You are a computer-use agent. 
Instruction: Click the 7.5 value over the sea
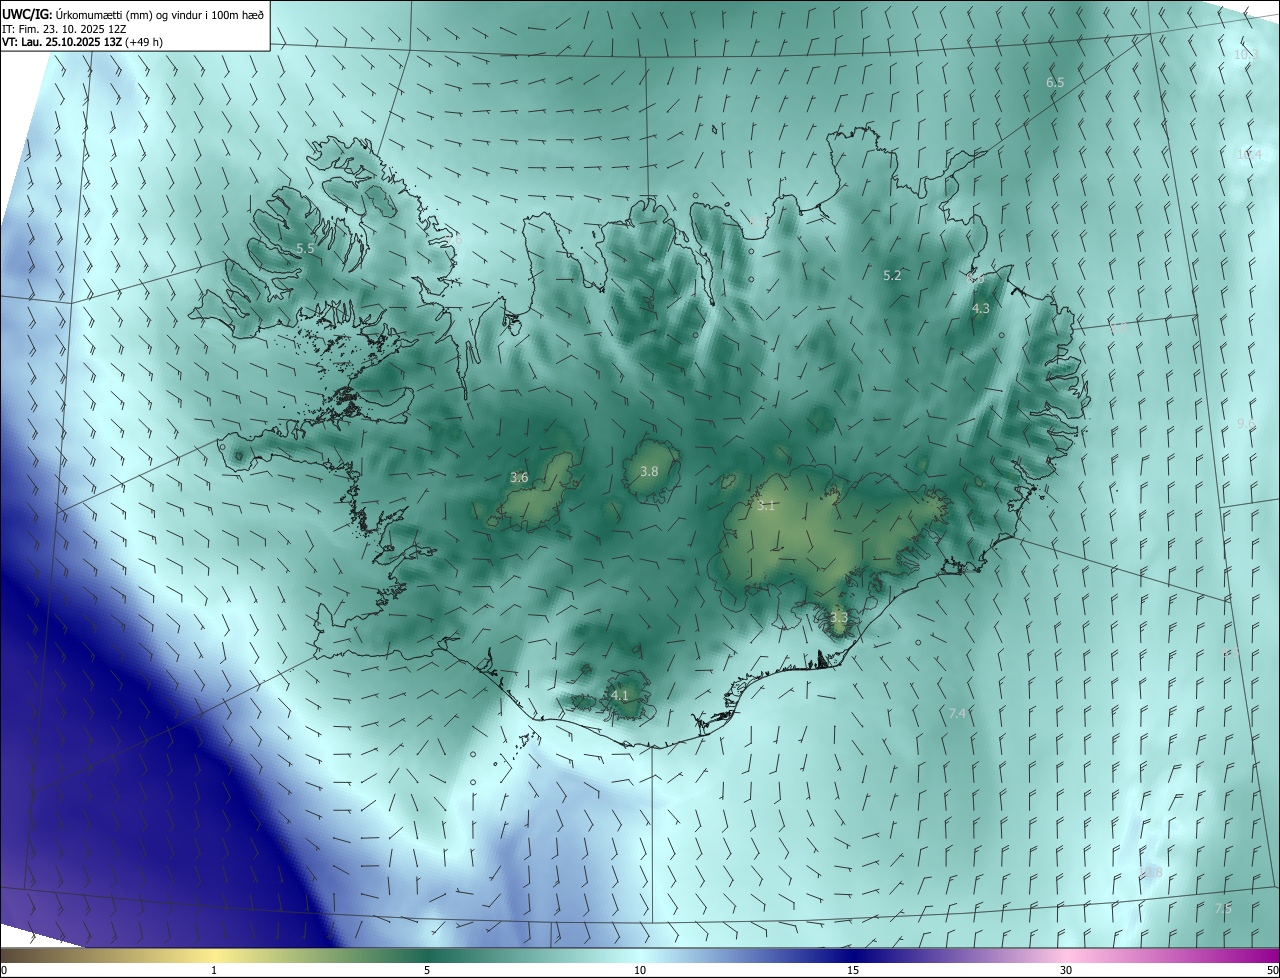[1223, 909]
